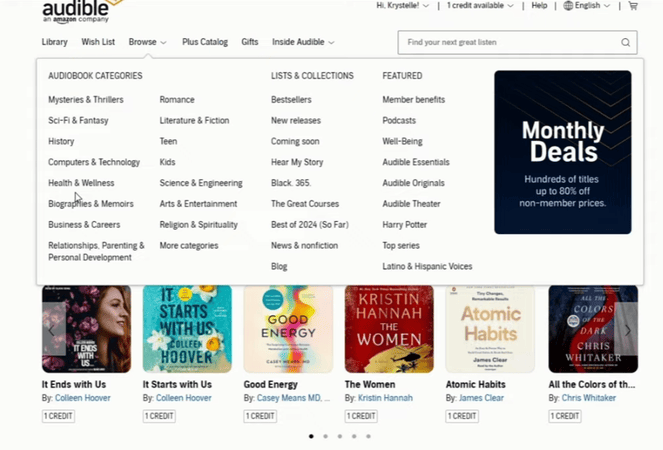Open More categories link

tap(189, 245)
